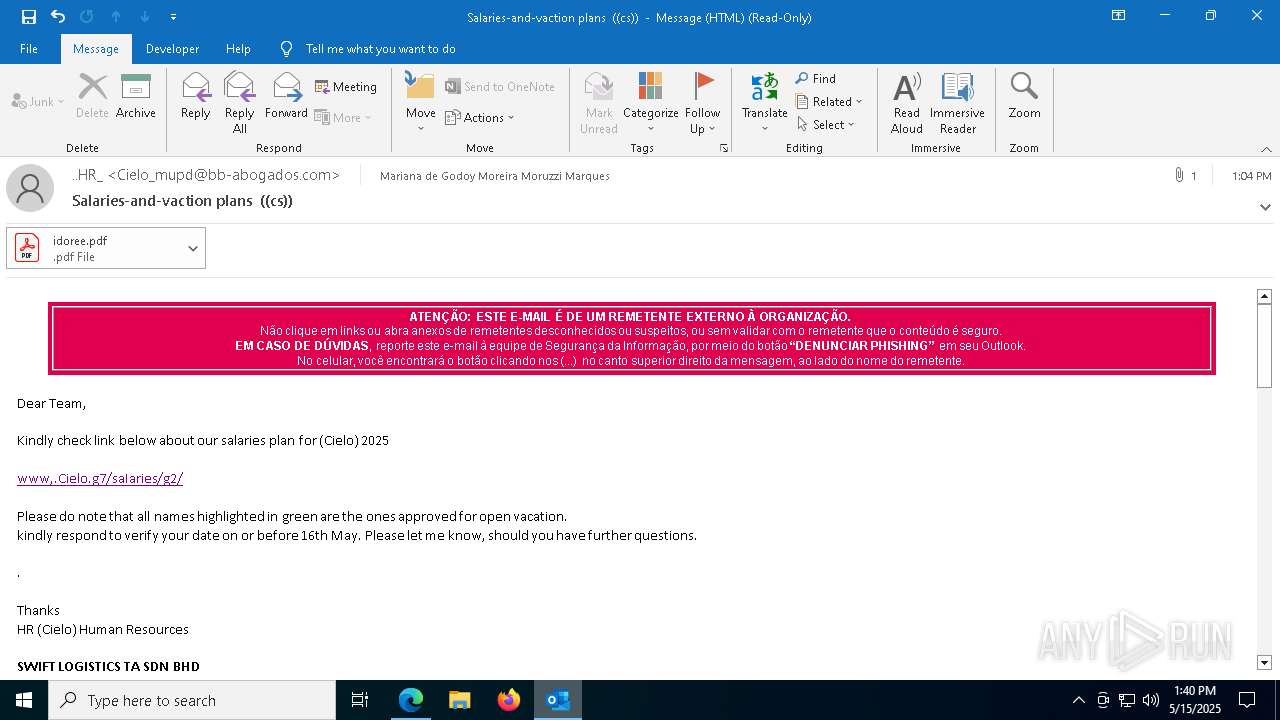Open the Zoom dialog

click(1024, 96)
